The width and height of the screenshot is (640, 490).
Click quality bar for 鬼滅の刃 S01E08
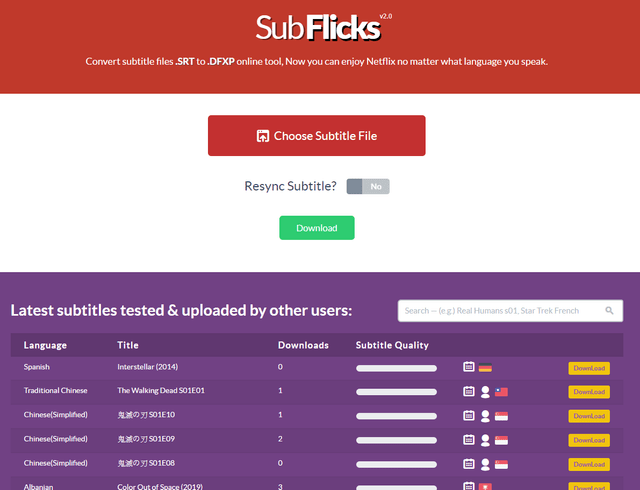[x=396, y=464]
